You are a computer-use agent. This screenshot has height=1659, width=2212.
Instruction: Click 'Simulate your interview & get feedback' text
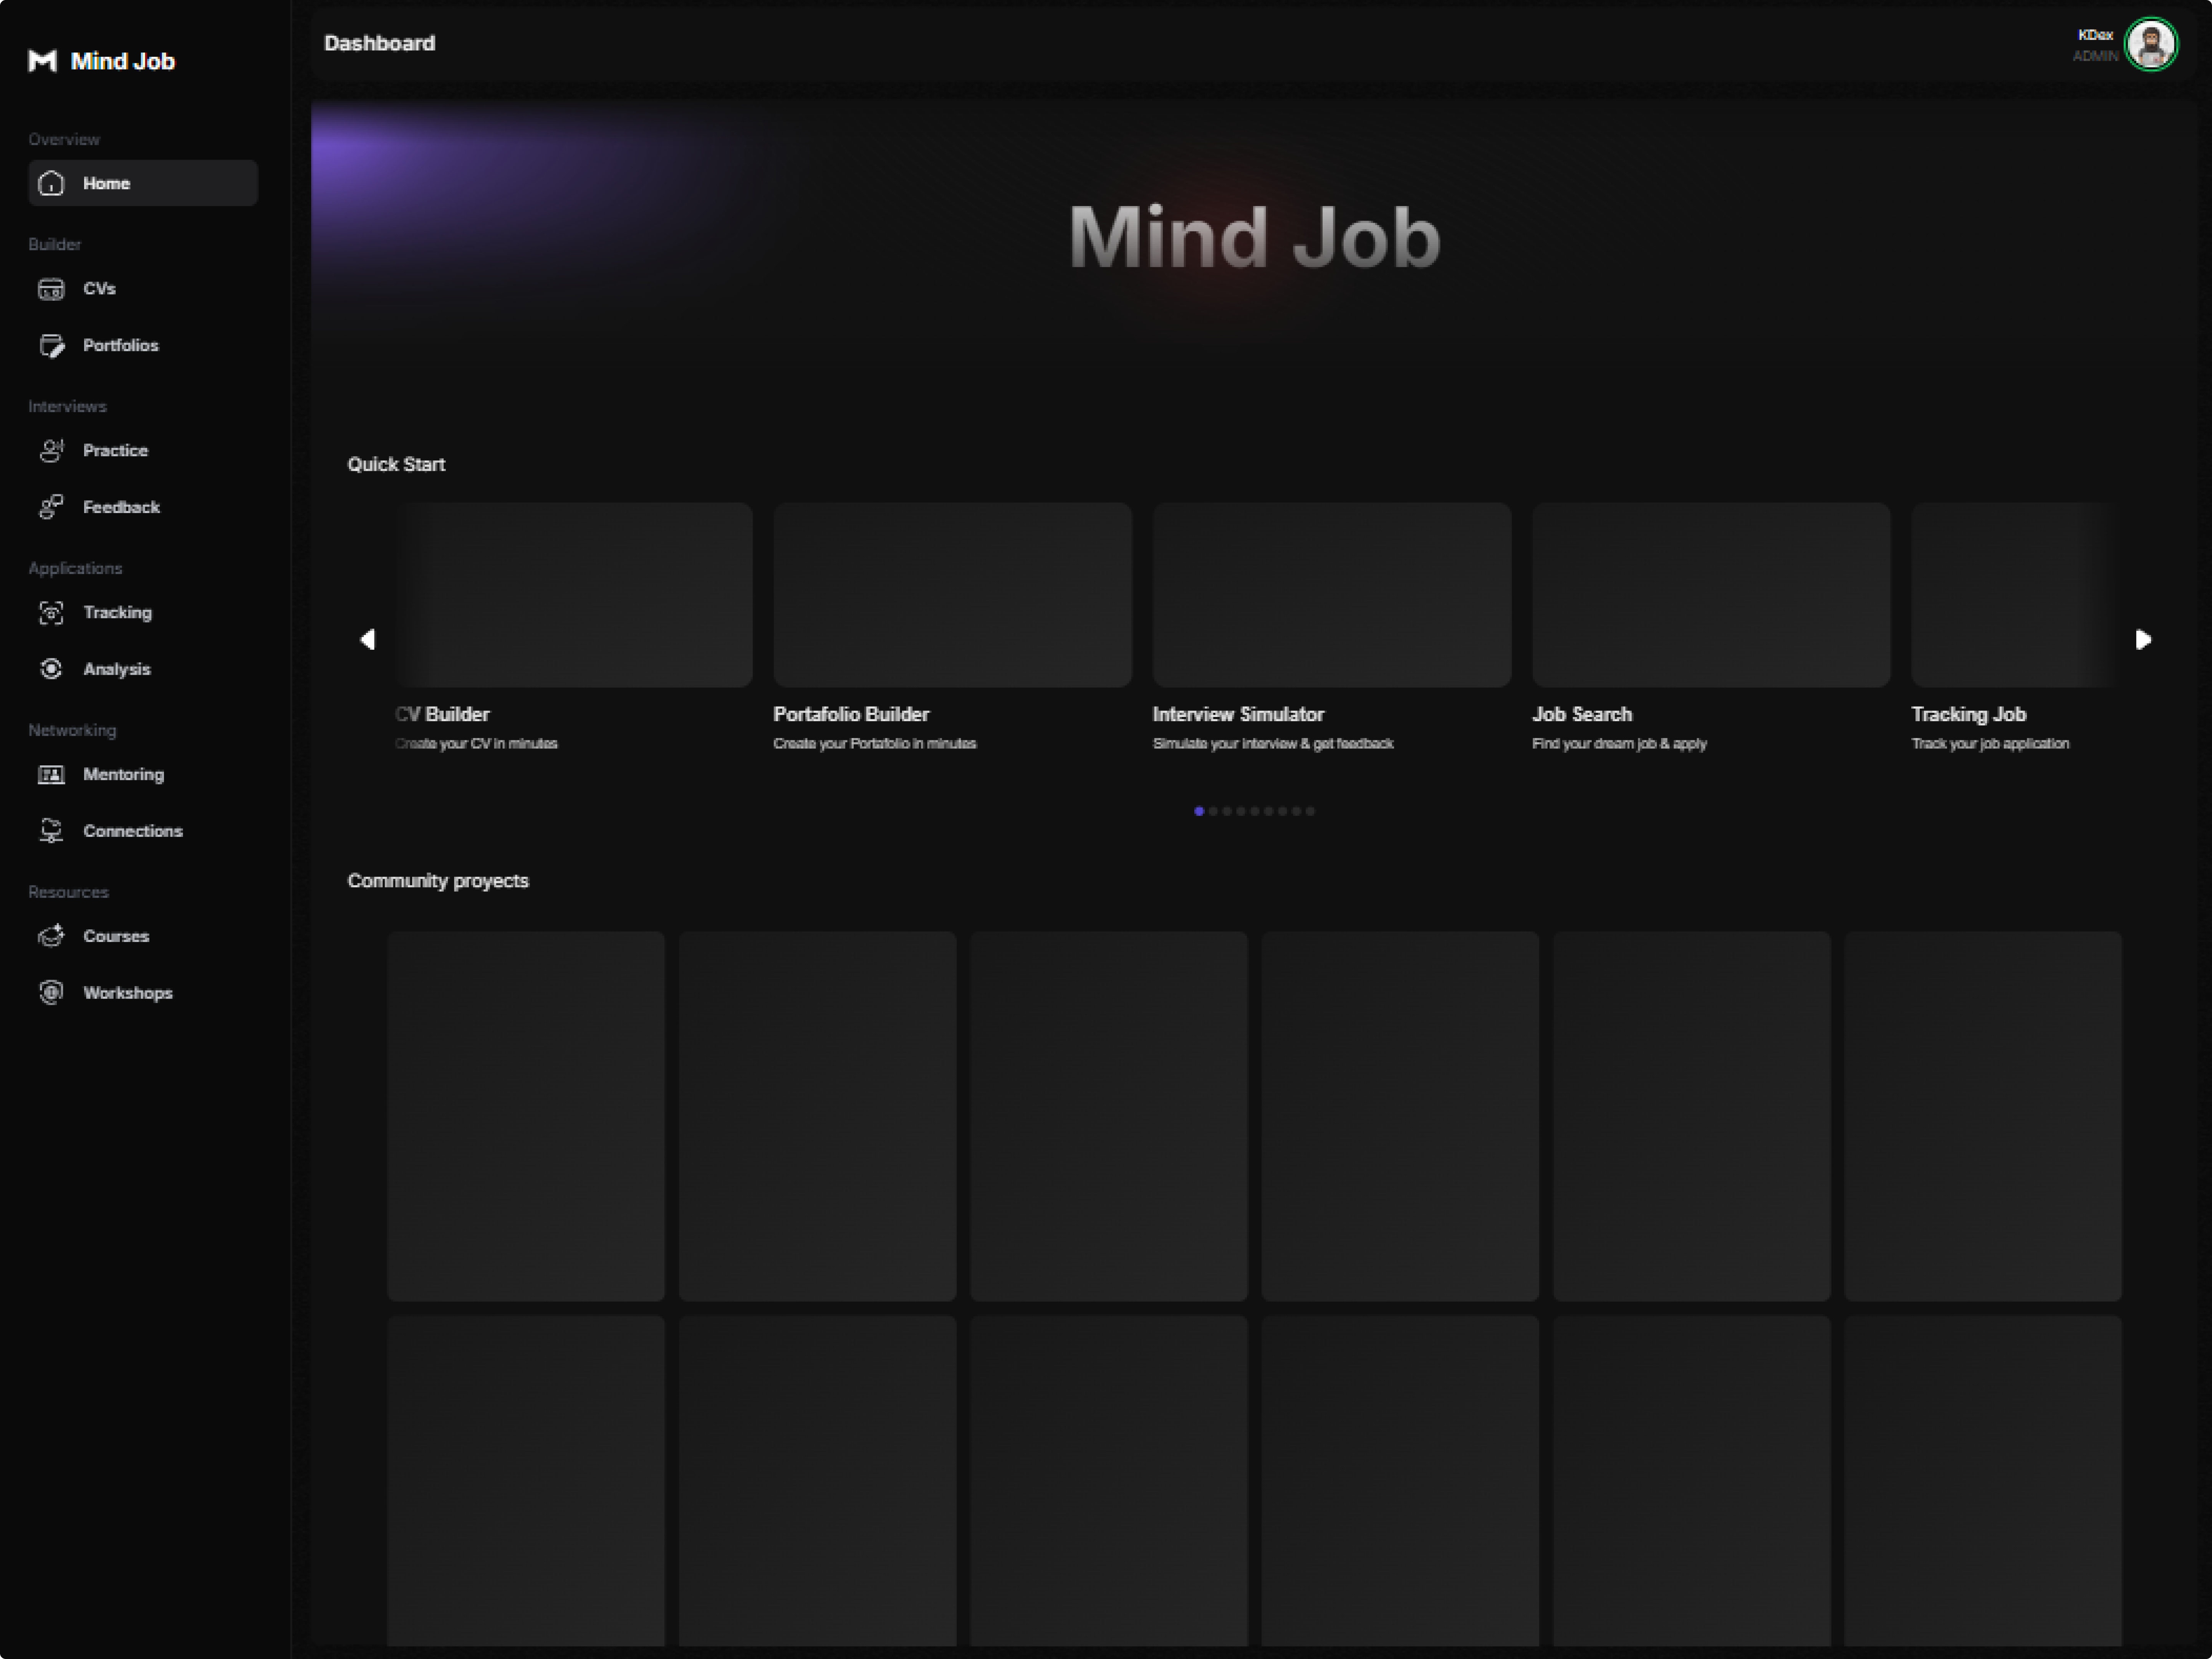(x=1273, y=744)
